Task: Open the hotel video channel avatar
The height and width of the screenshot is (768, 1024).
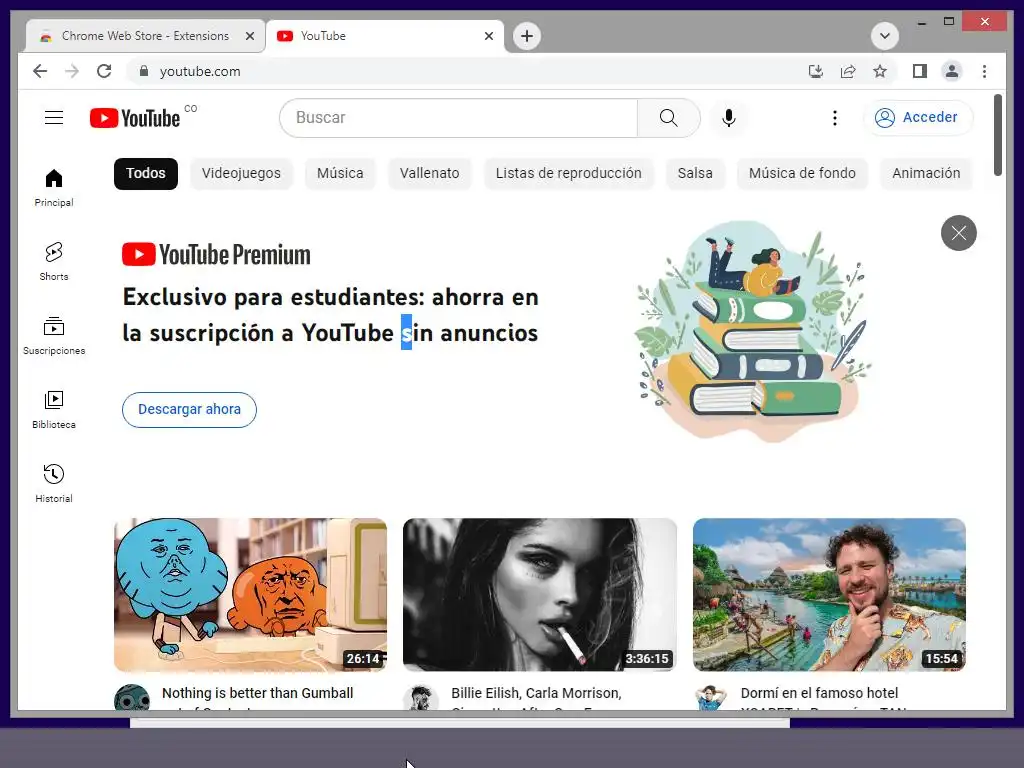Action: (711, 697)
